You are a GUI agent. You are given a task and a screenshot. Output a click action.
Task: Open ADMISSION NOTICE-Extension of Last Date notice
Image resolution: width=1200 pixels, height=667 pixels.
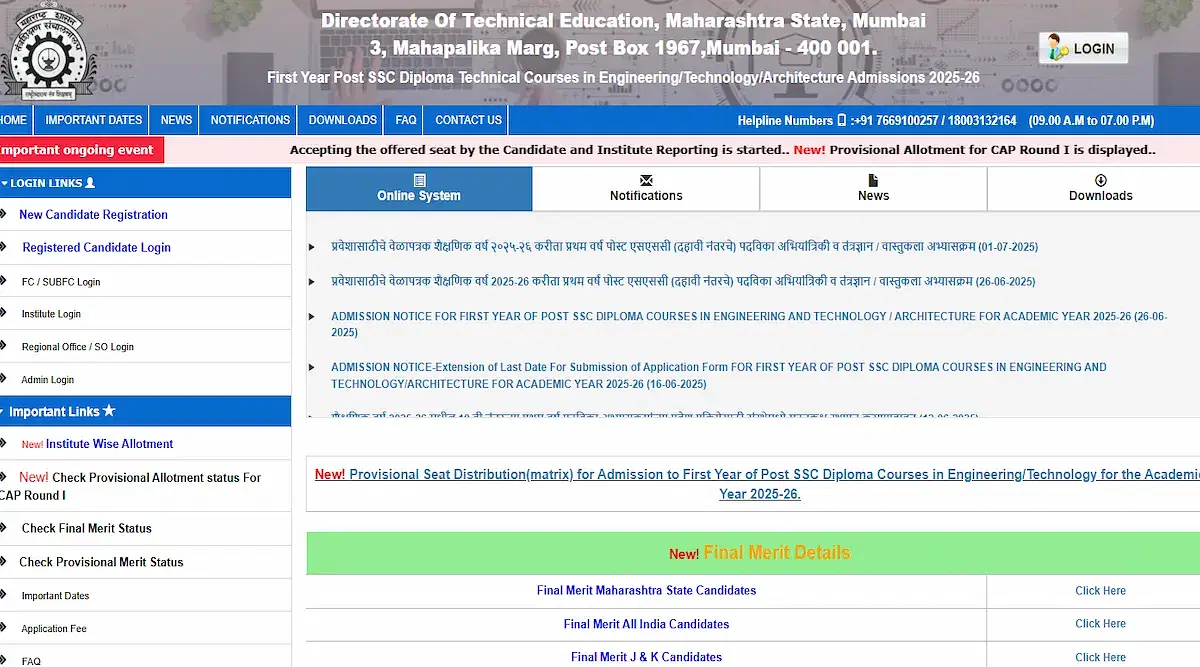pos(719,375)
